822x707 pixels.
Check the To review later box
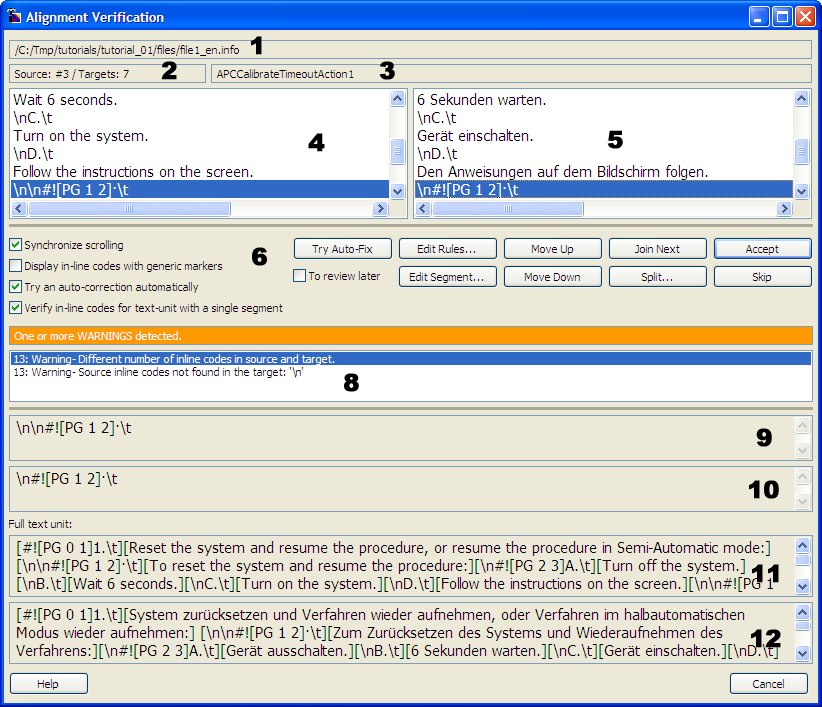[299, 276]
